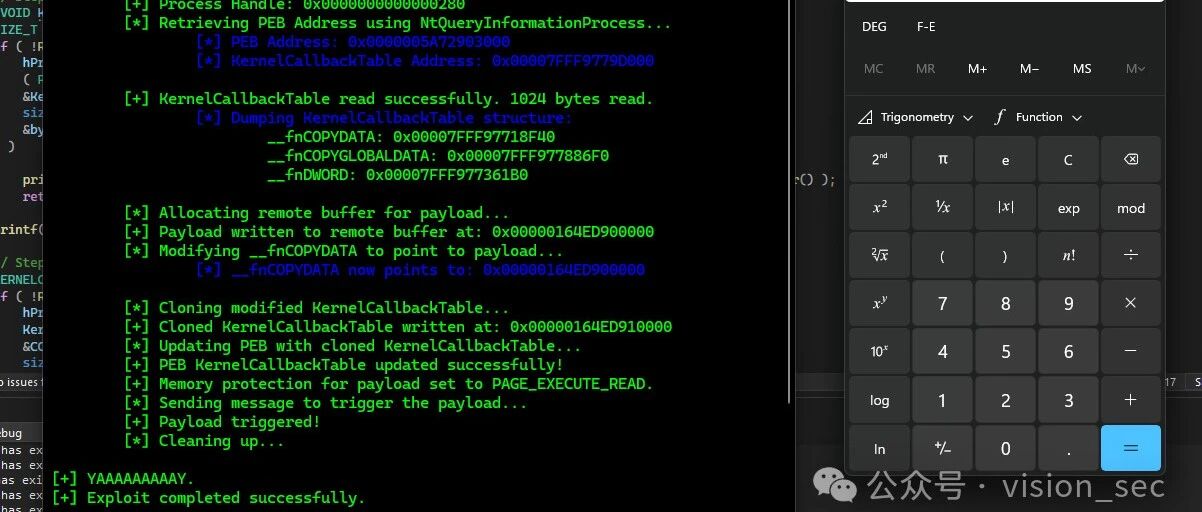Click the M− memory subtract button
This screenshot has width=1202, height=512.
point(1030,69)
